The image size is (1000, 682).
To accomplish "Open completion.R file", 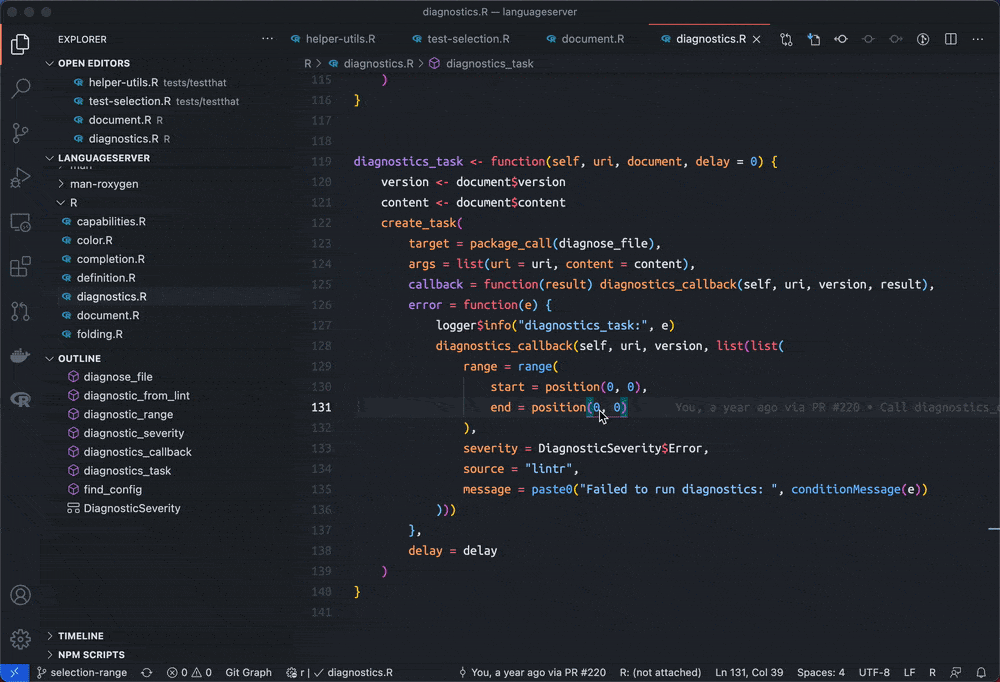I will [110, 259].
